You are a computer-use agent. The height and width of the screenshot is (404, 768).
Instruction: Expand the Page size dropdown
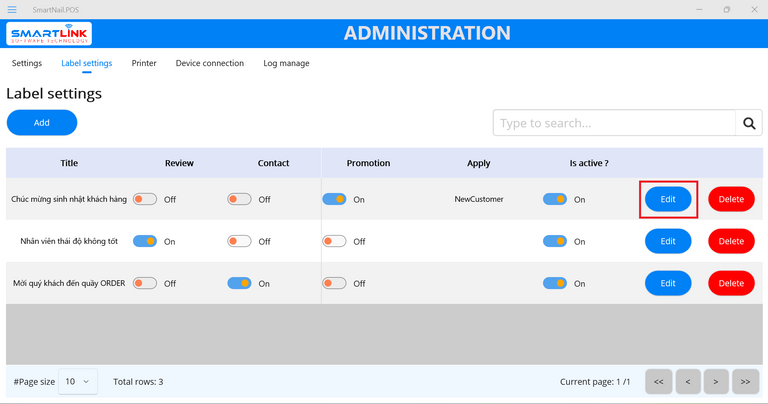click(x=78, y=382)
